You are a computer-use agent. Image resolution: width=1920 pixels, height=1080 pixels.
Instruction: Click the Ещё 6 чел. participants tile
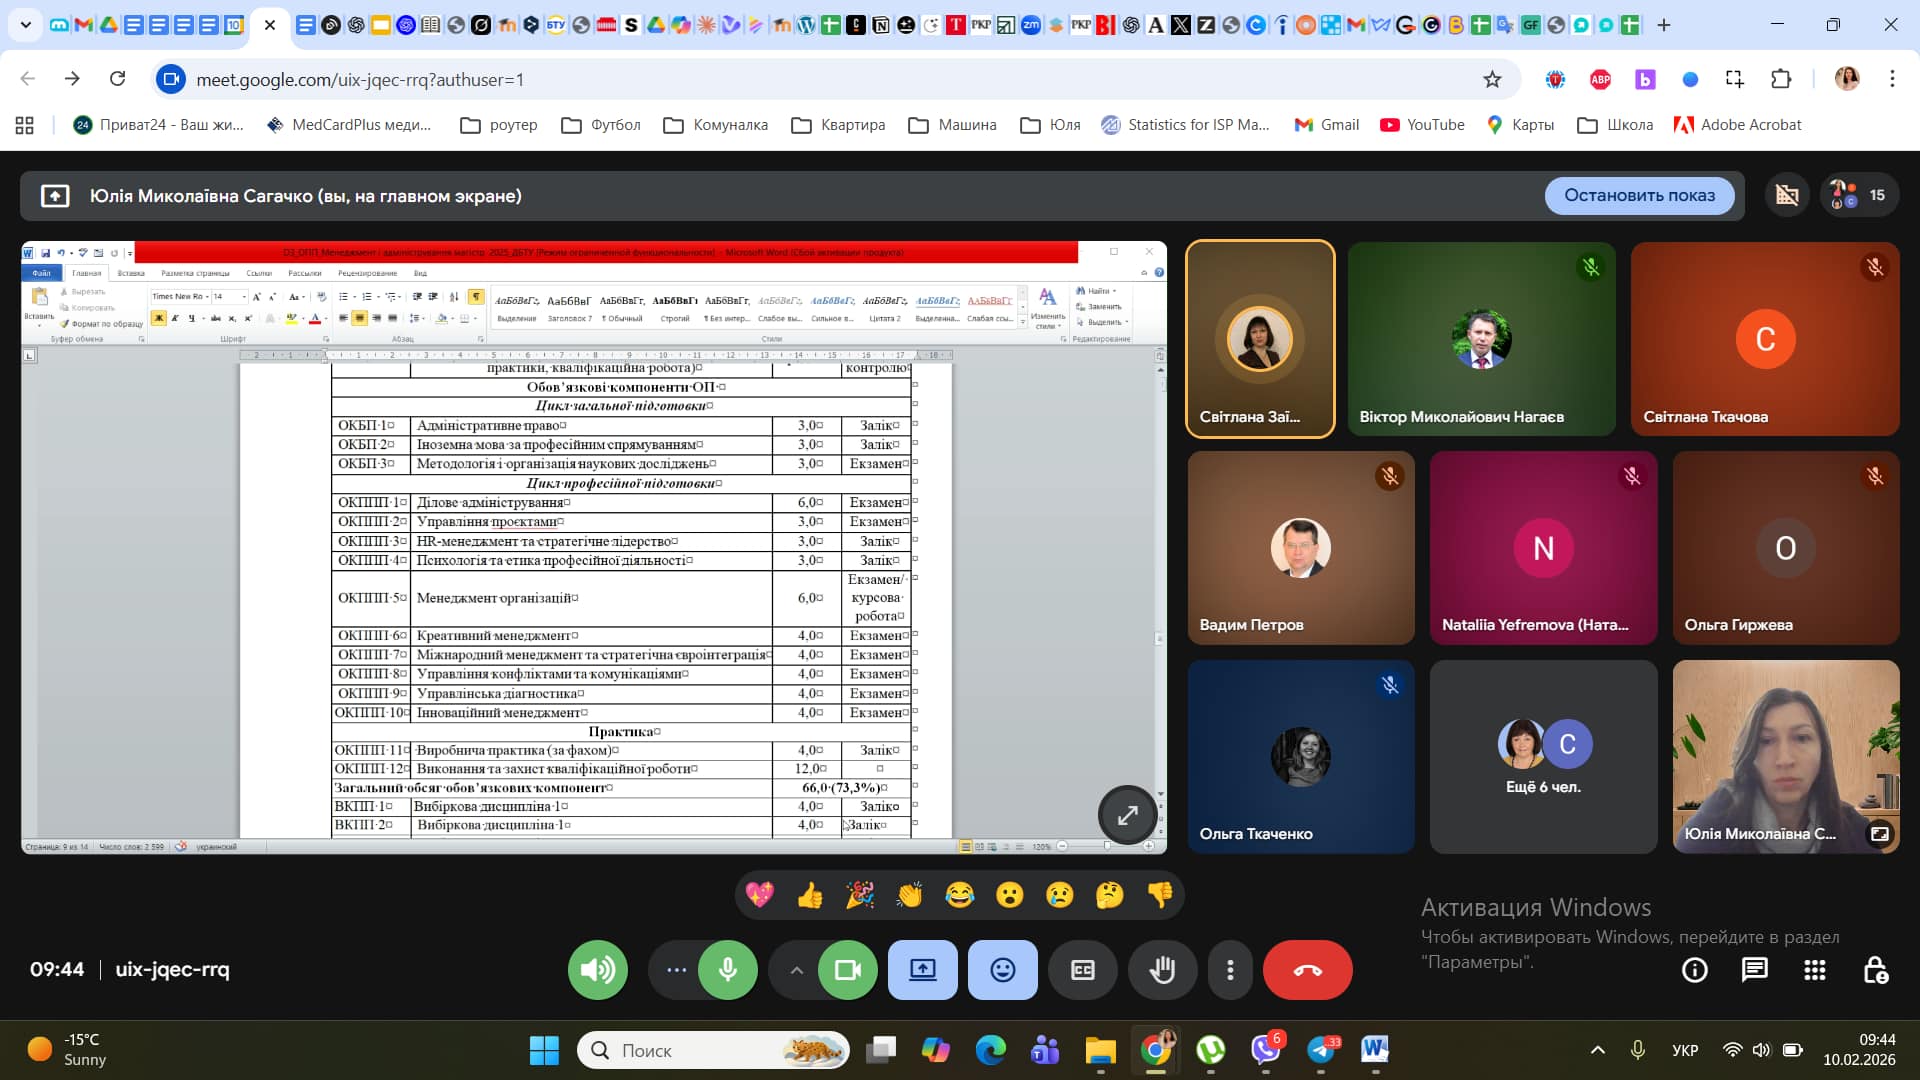tap(1543, 756)
